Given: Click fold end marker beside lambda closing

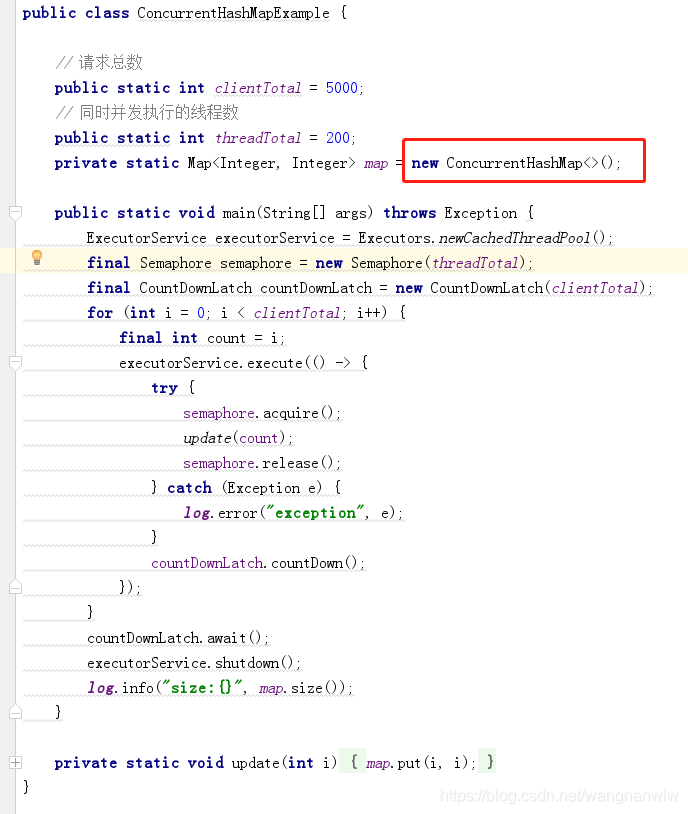Looking at the screenshot, I should 16,587.
